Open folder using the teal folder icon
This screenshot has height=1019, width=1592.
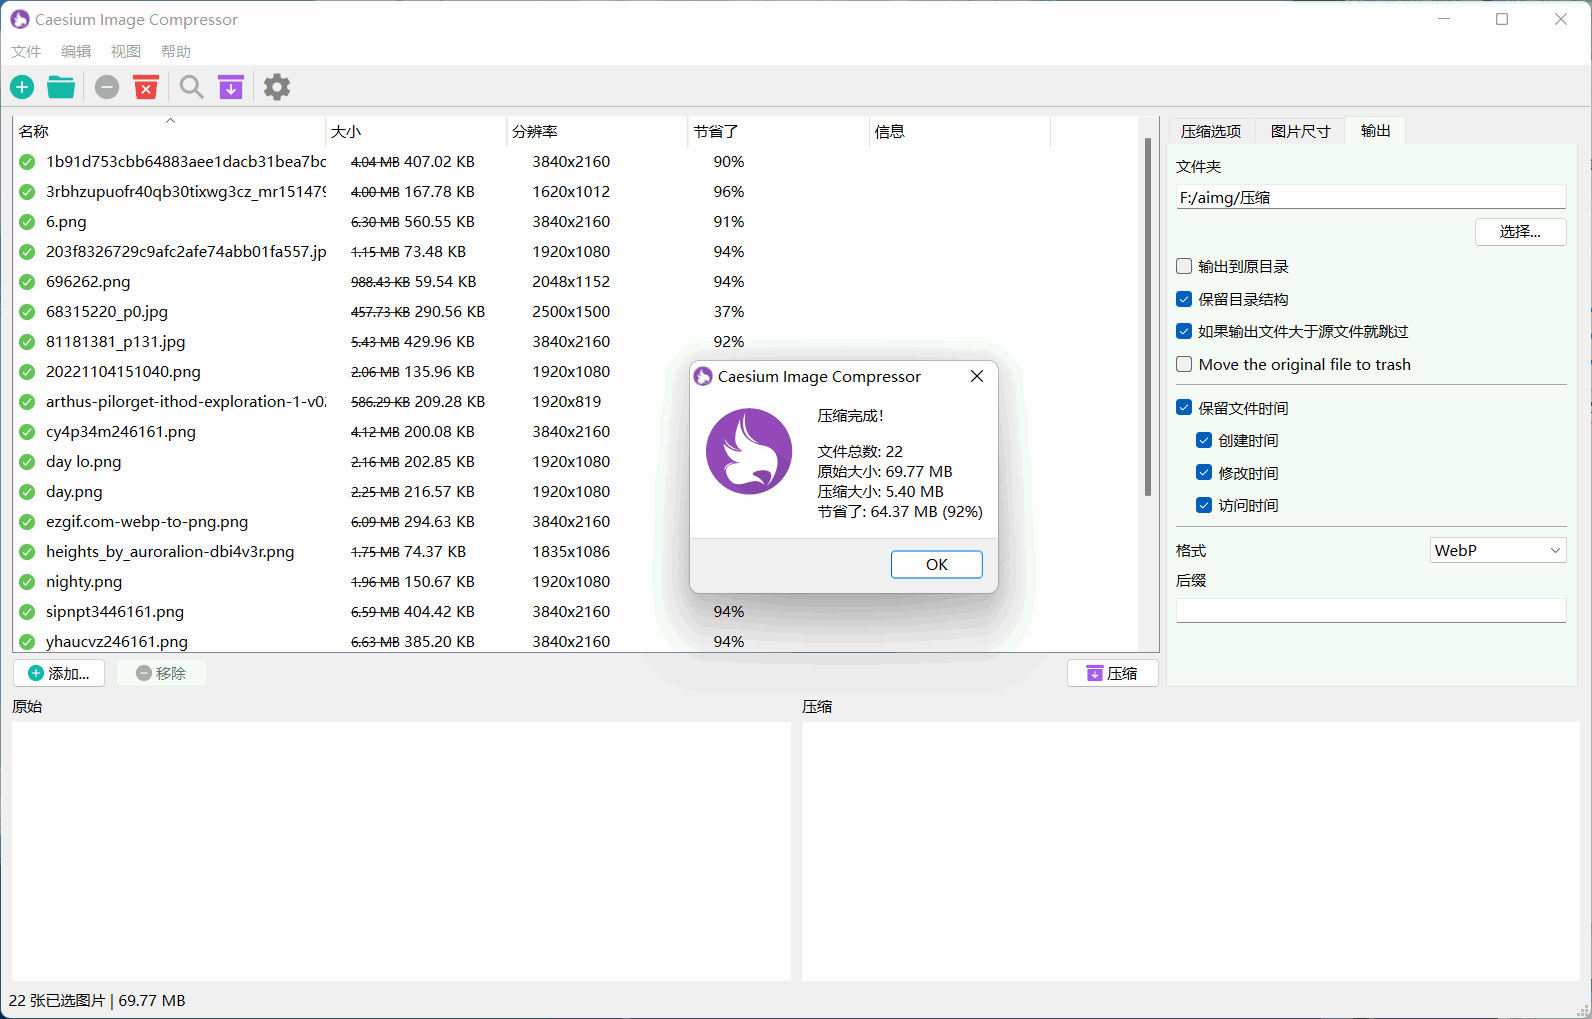(x=61, y=87)
